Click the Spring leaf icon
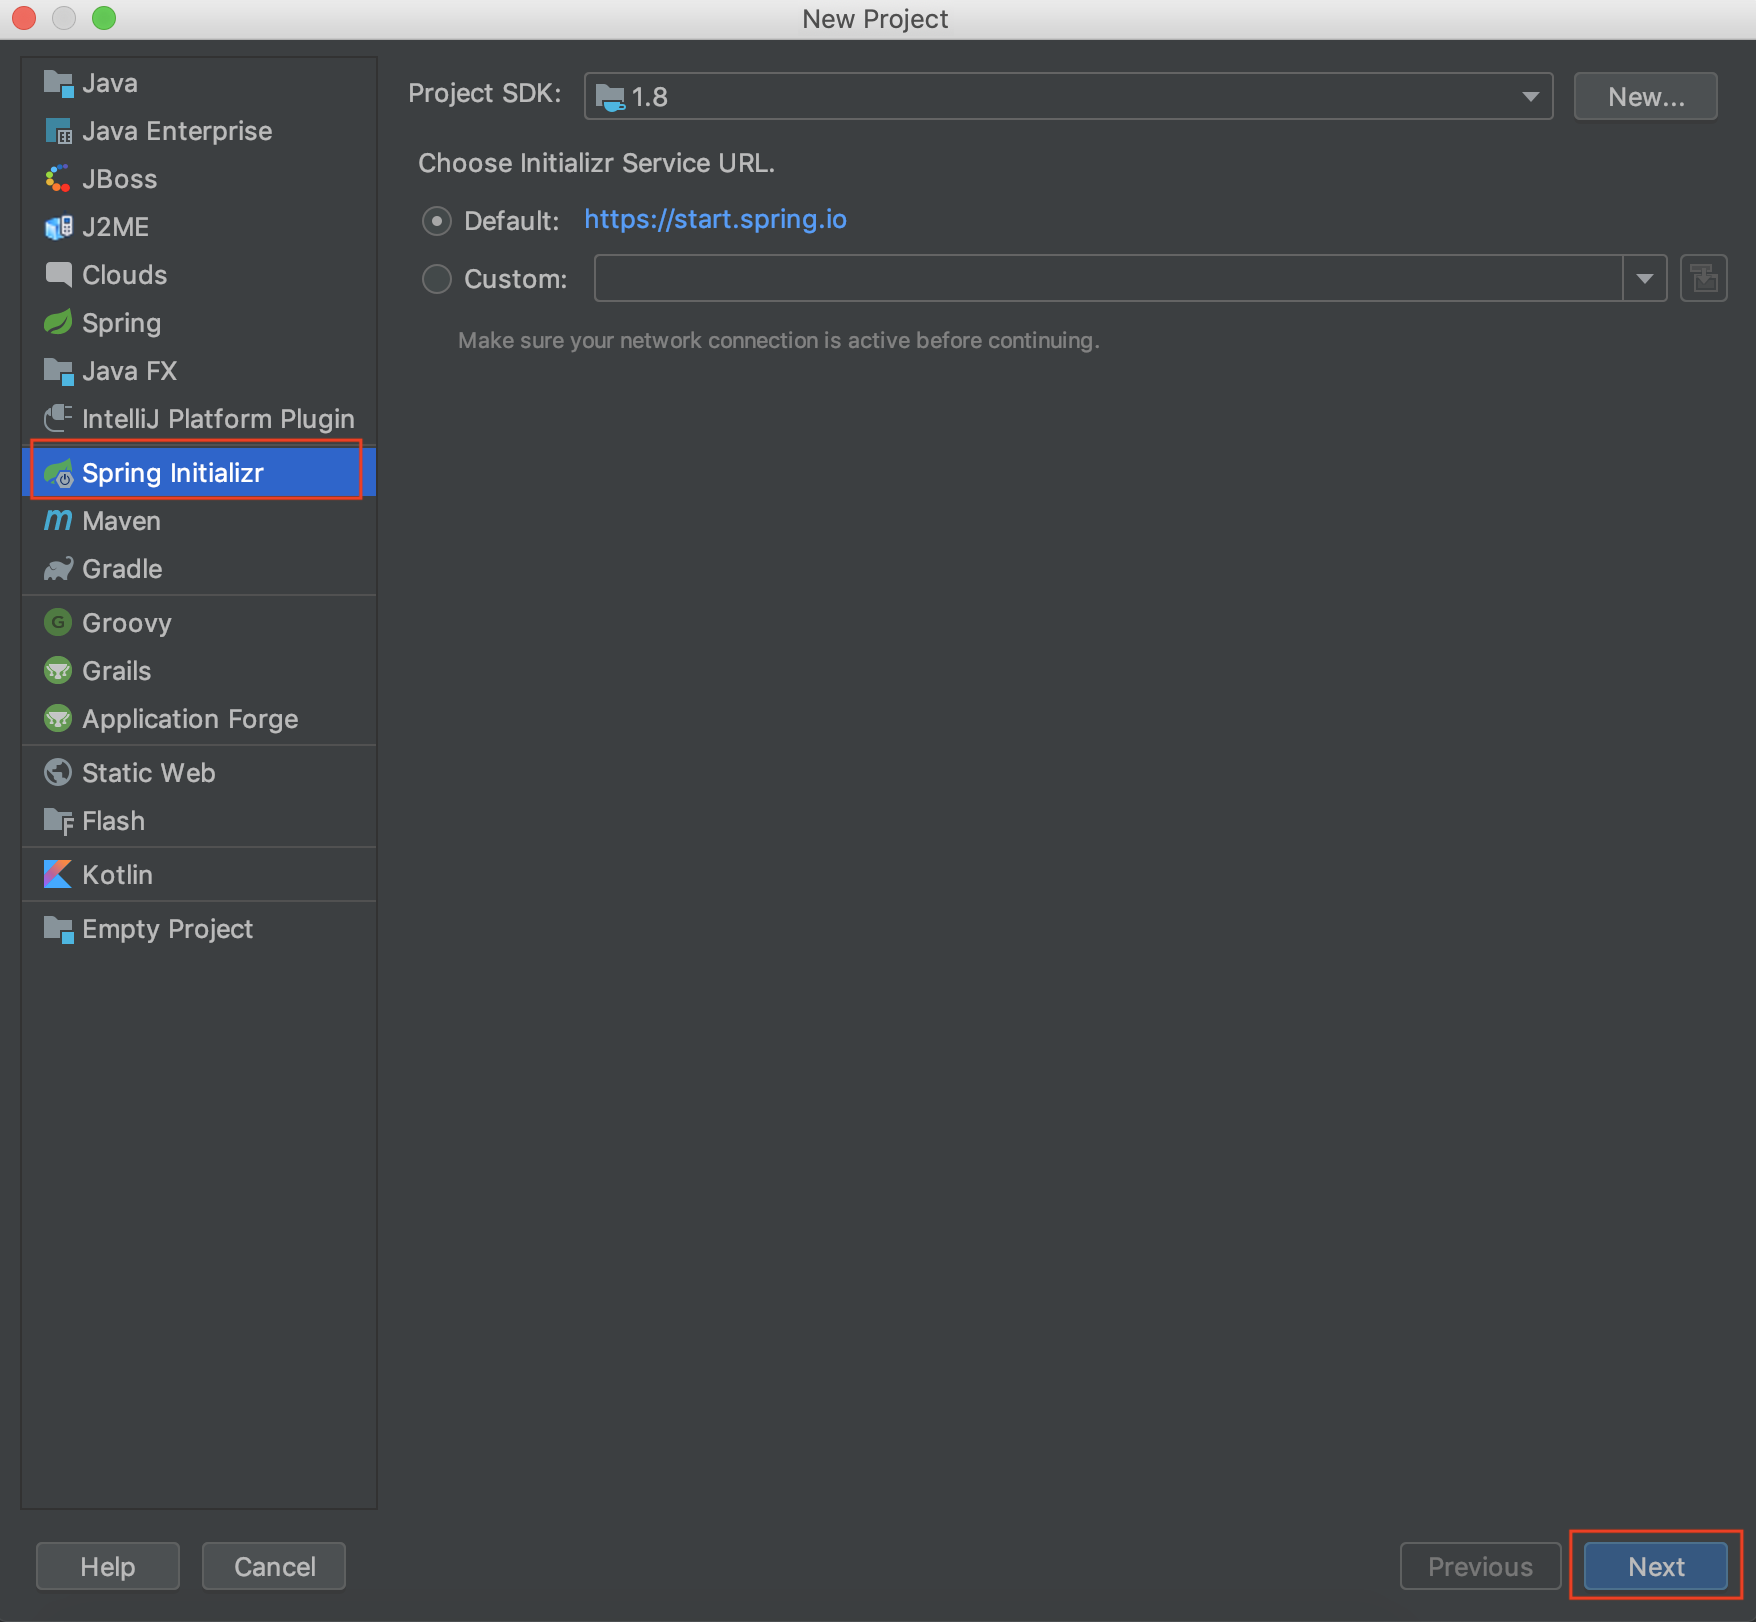 tap(58, 323)
